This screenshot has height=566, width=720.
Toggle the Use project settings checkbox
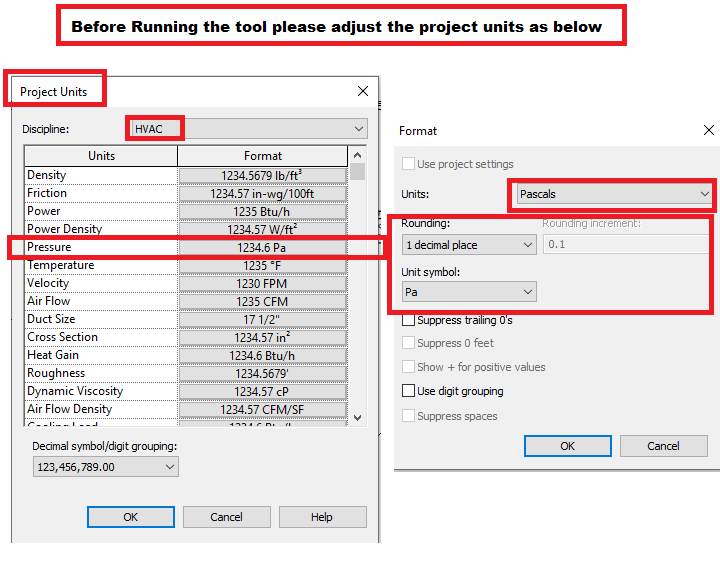pyautogui.click(x=409, y=164)
